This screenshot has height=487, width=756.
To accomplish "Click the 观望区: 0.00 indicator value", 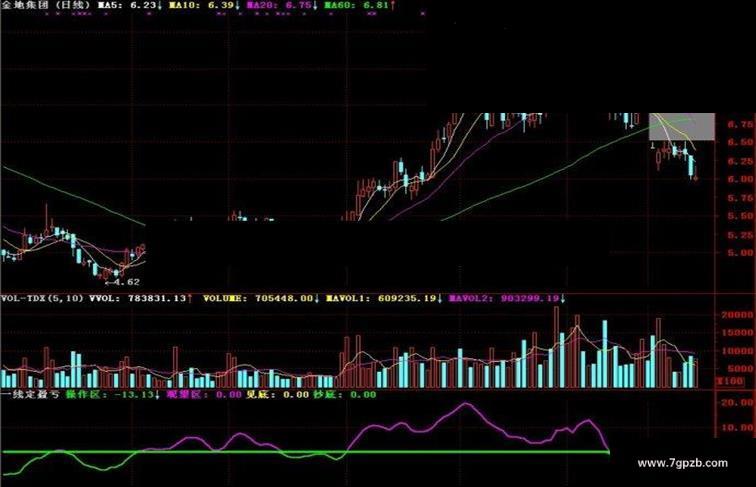I will pos(204,395).
